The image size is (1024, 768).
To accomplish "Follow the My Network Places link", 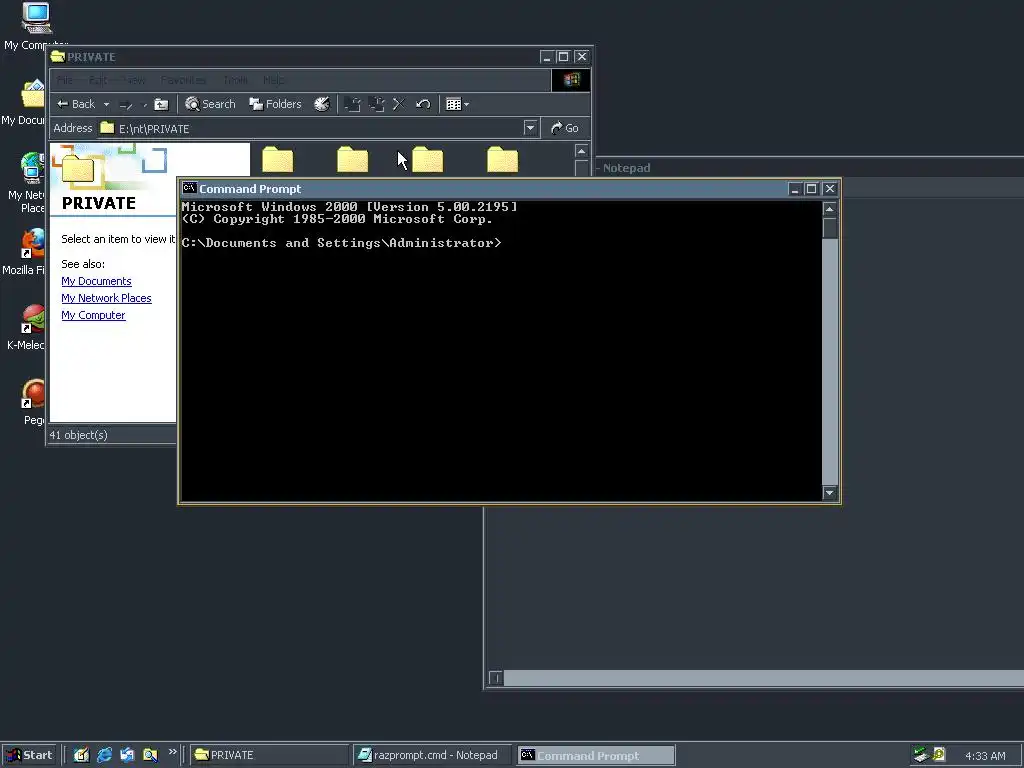I will [x=106, y=298].
